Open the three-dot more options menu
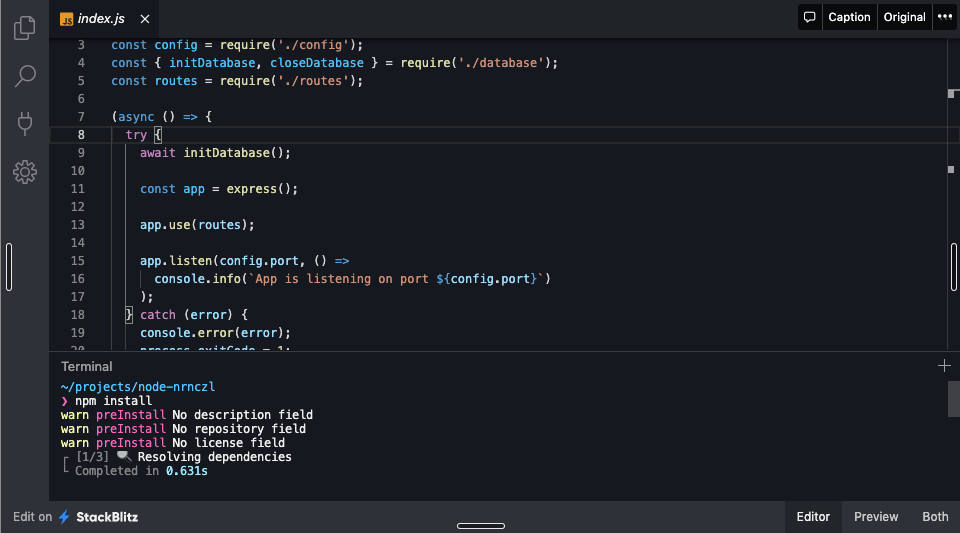 point(945,17)
